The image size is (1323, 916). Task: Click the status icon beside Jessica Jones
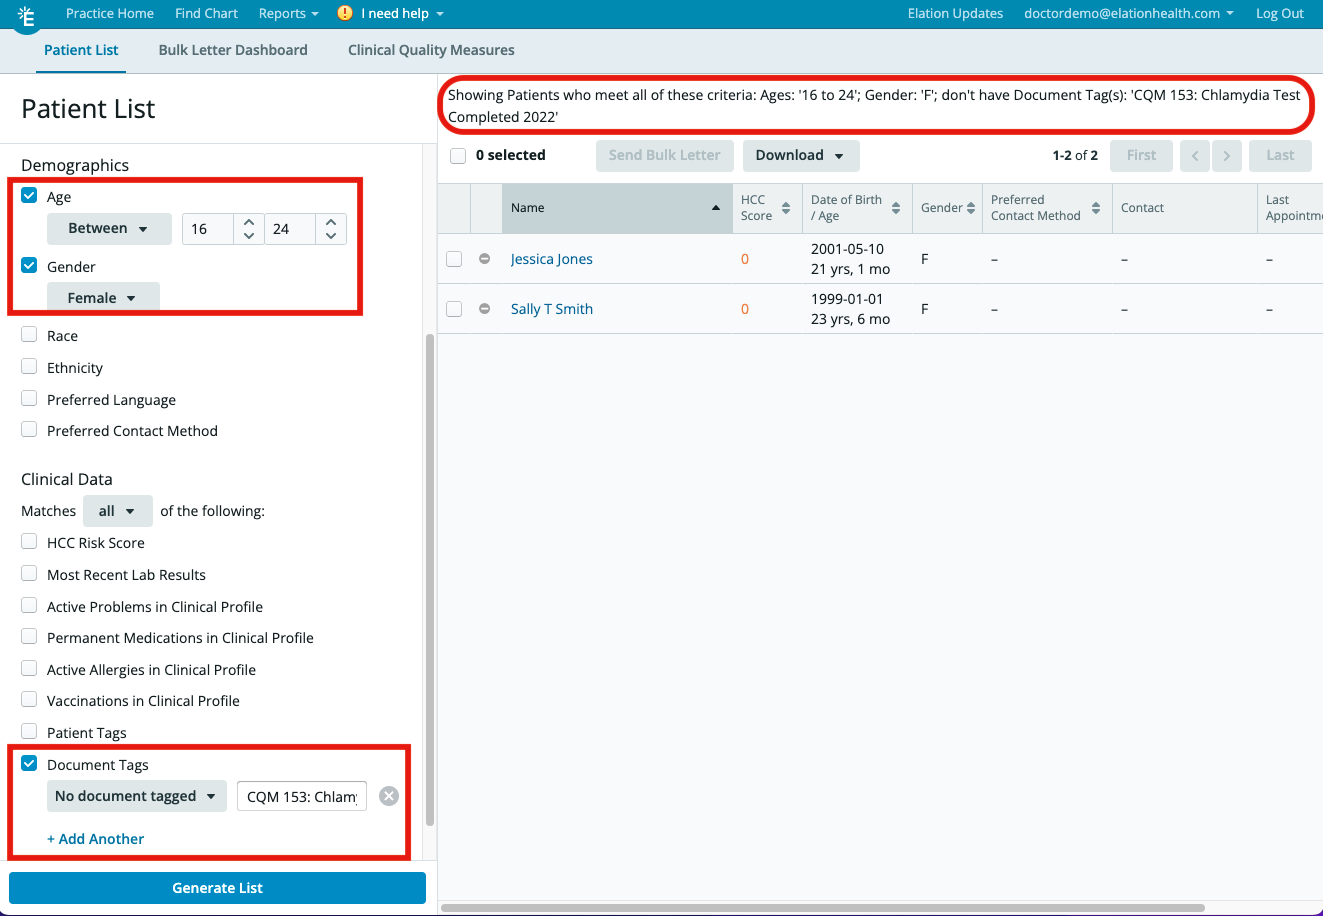coord(485,259)
